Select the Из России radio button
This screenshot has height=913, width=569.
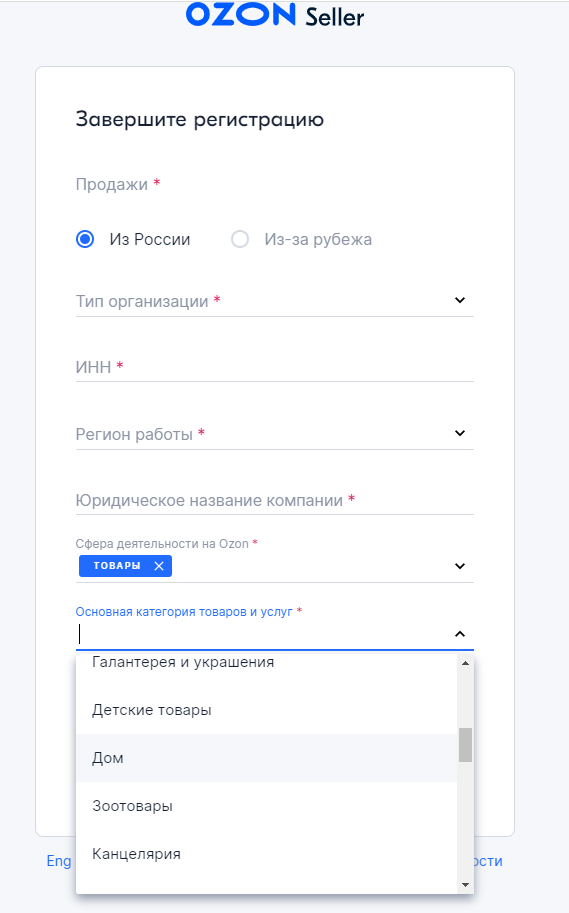click(85, 239)
